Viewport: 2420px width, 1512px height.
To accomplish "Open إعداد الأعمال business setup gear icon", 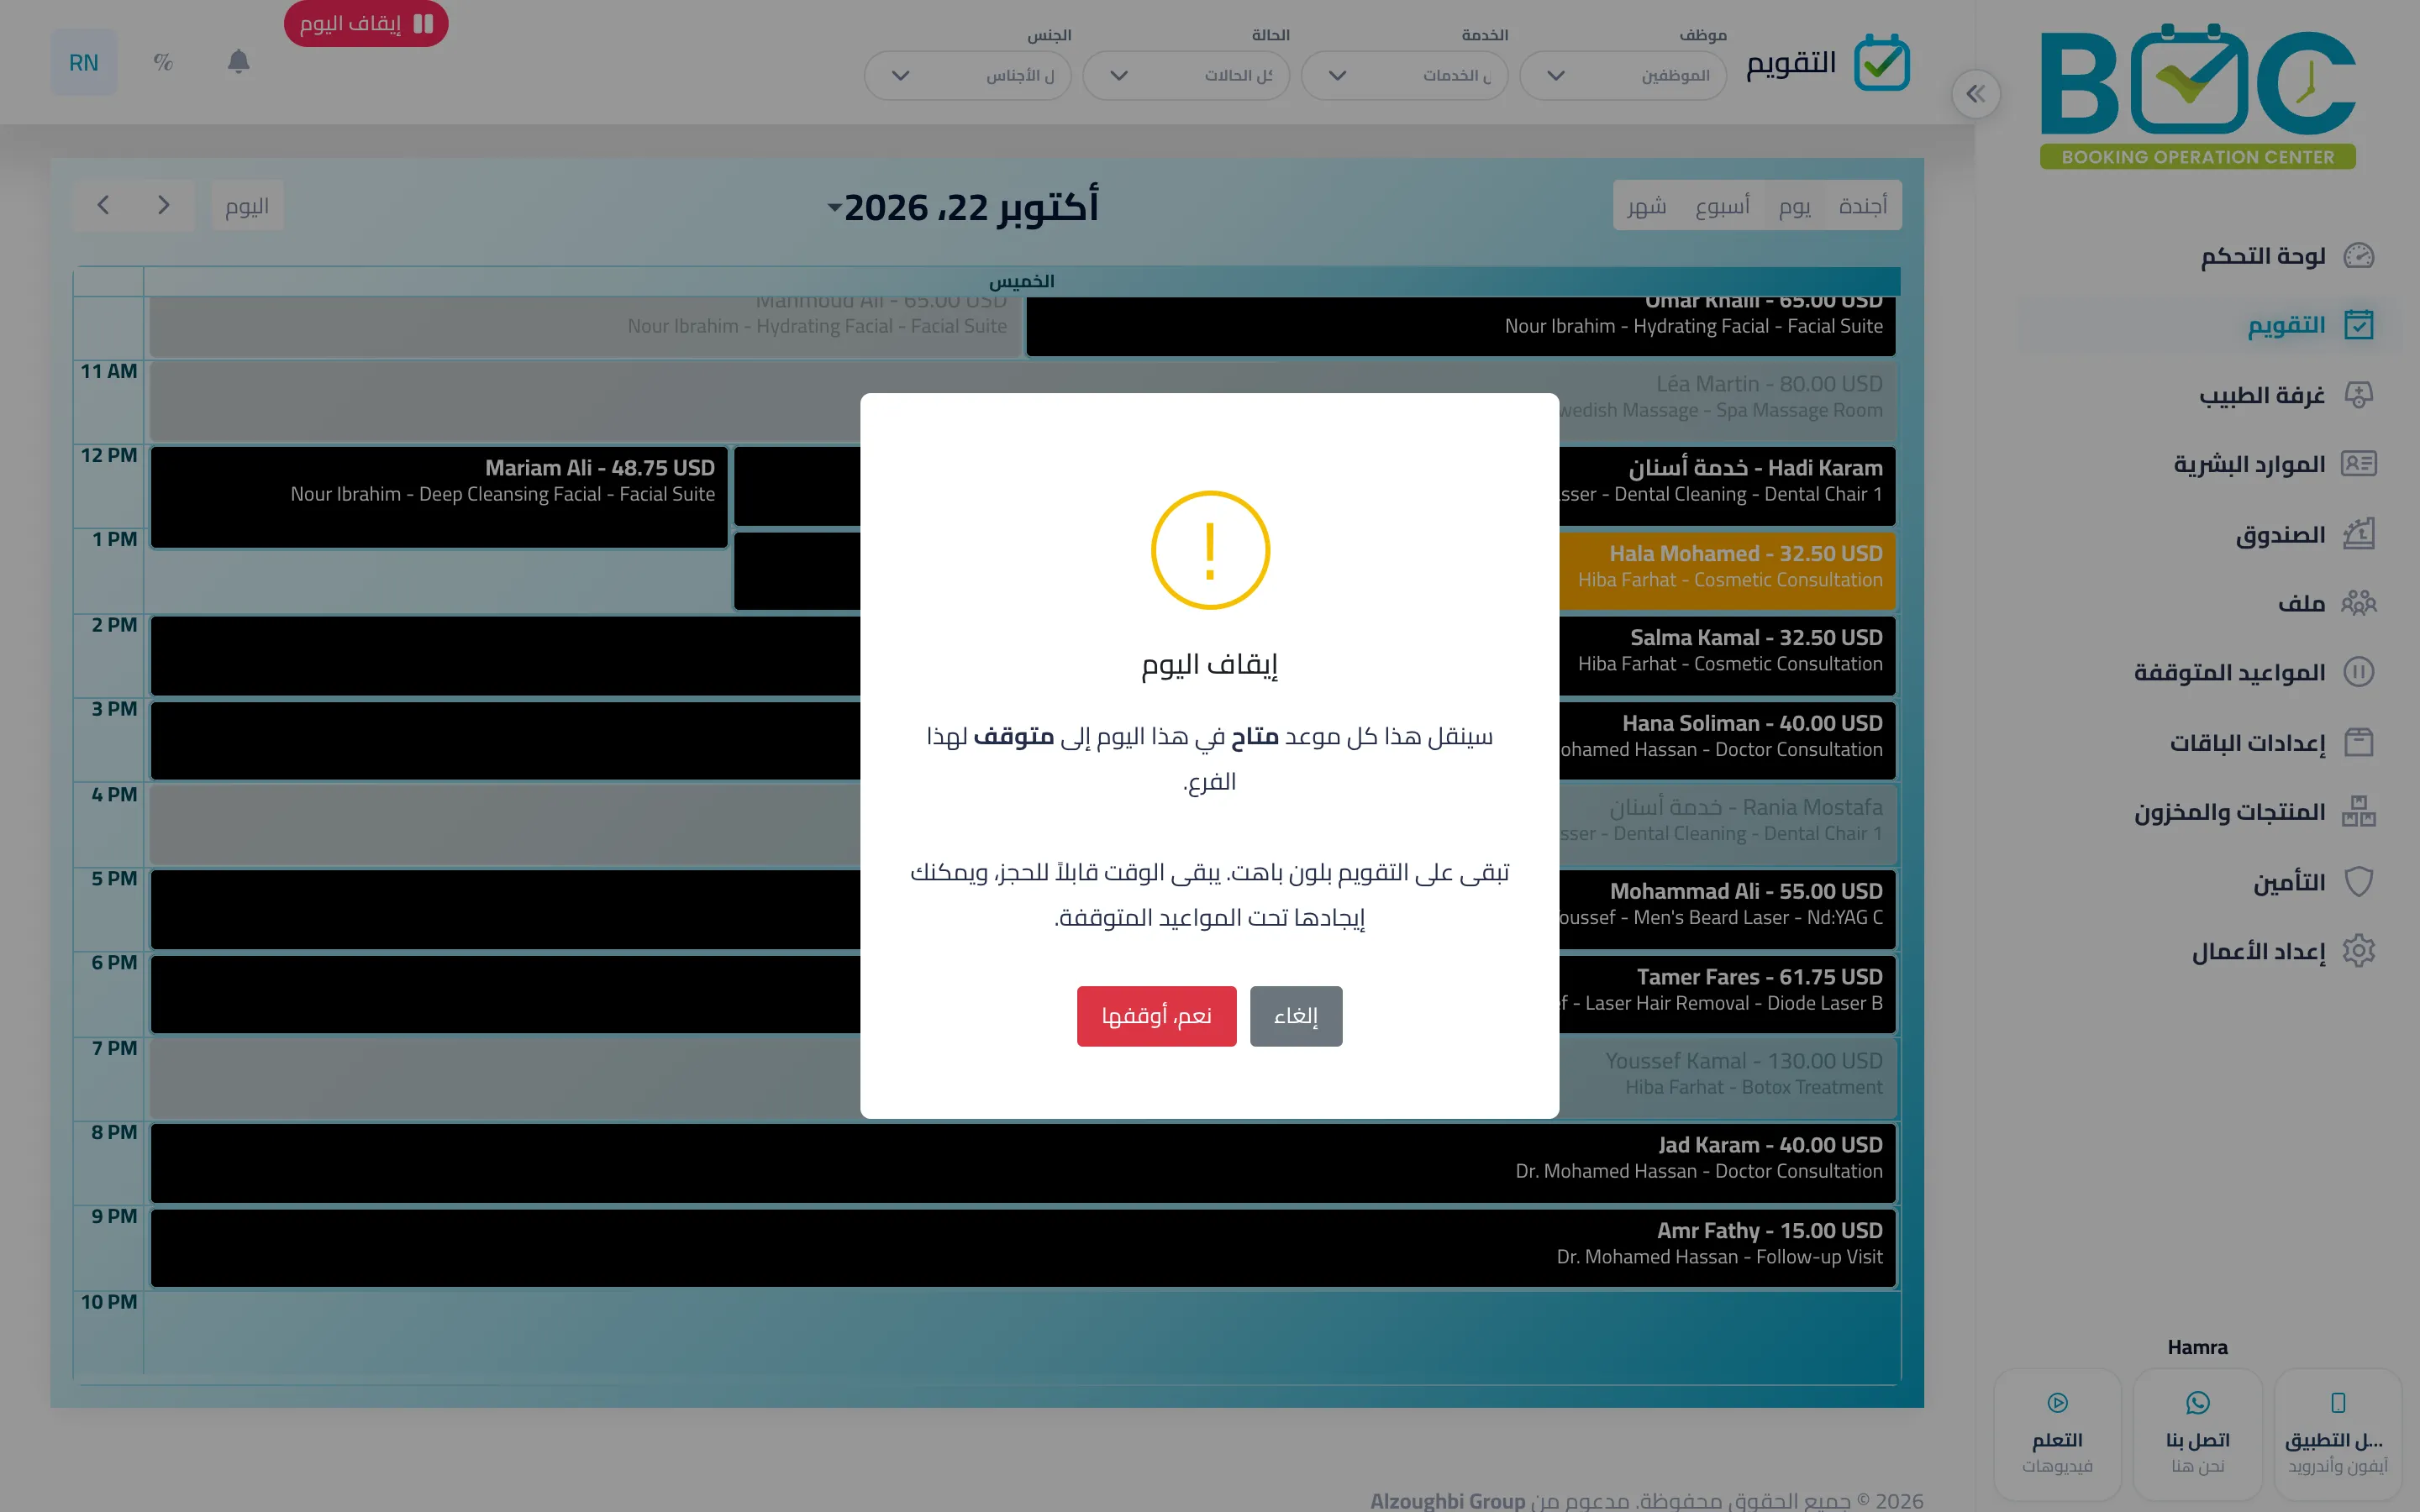I will coord(2358,951).
